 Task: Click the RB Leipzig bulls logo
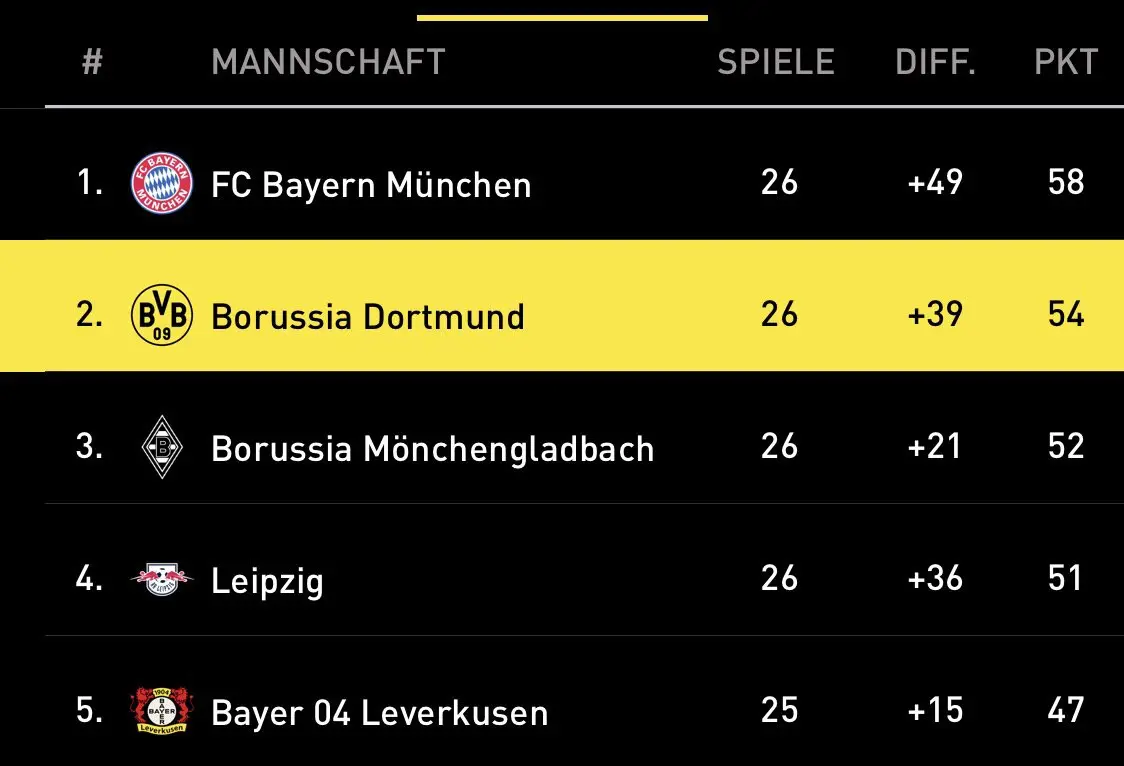coord(161,579)
